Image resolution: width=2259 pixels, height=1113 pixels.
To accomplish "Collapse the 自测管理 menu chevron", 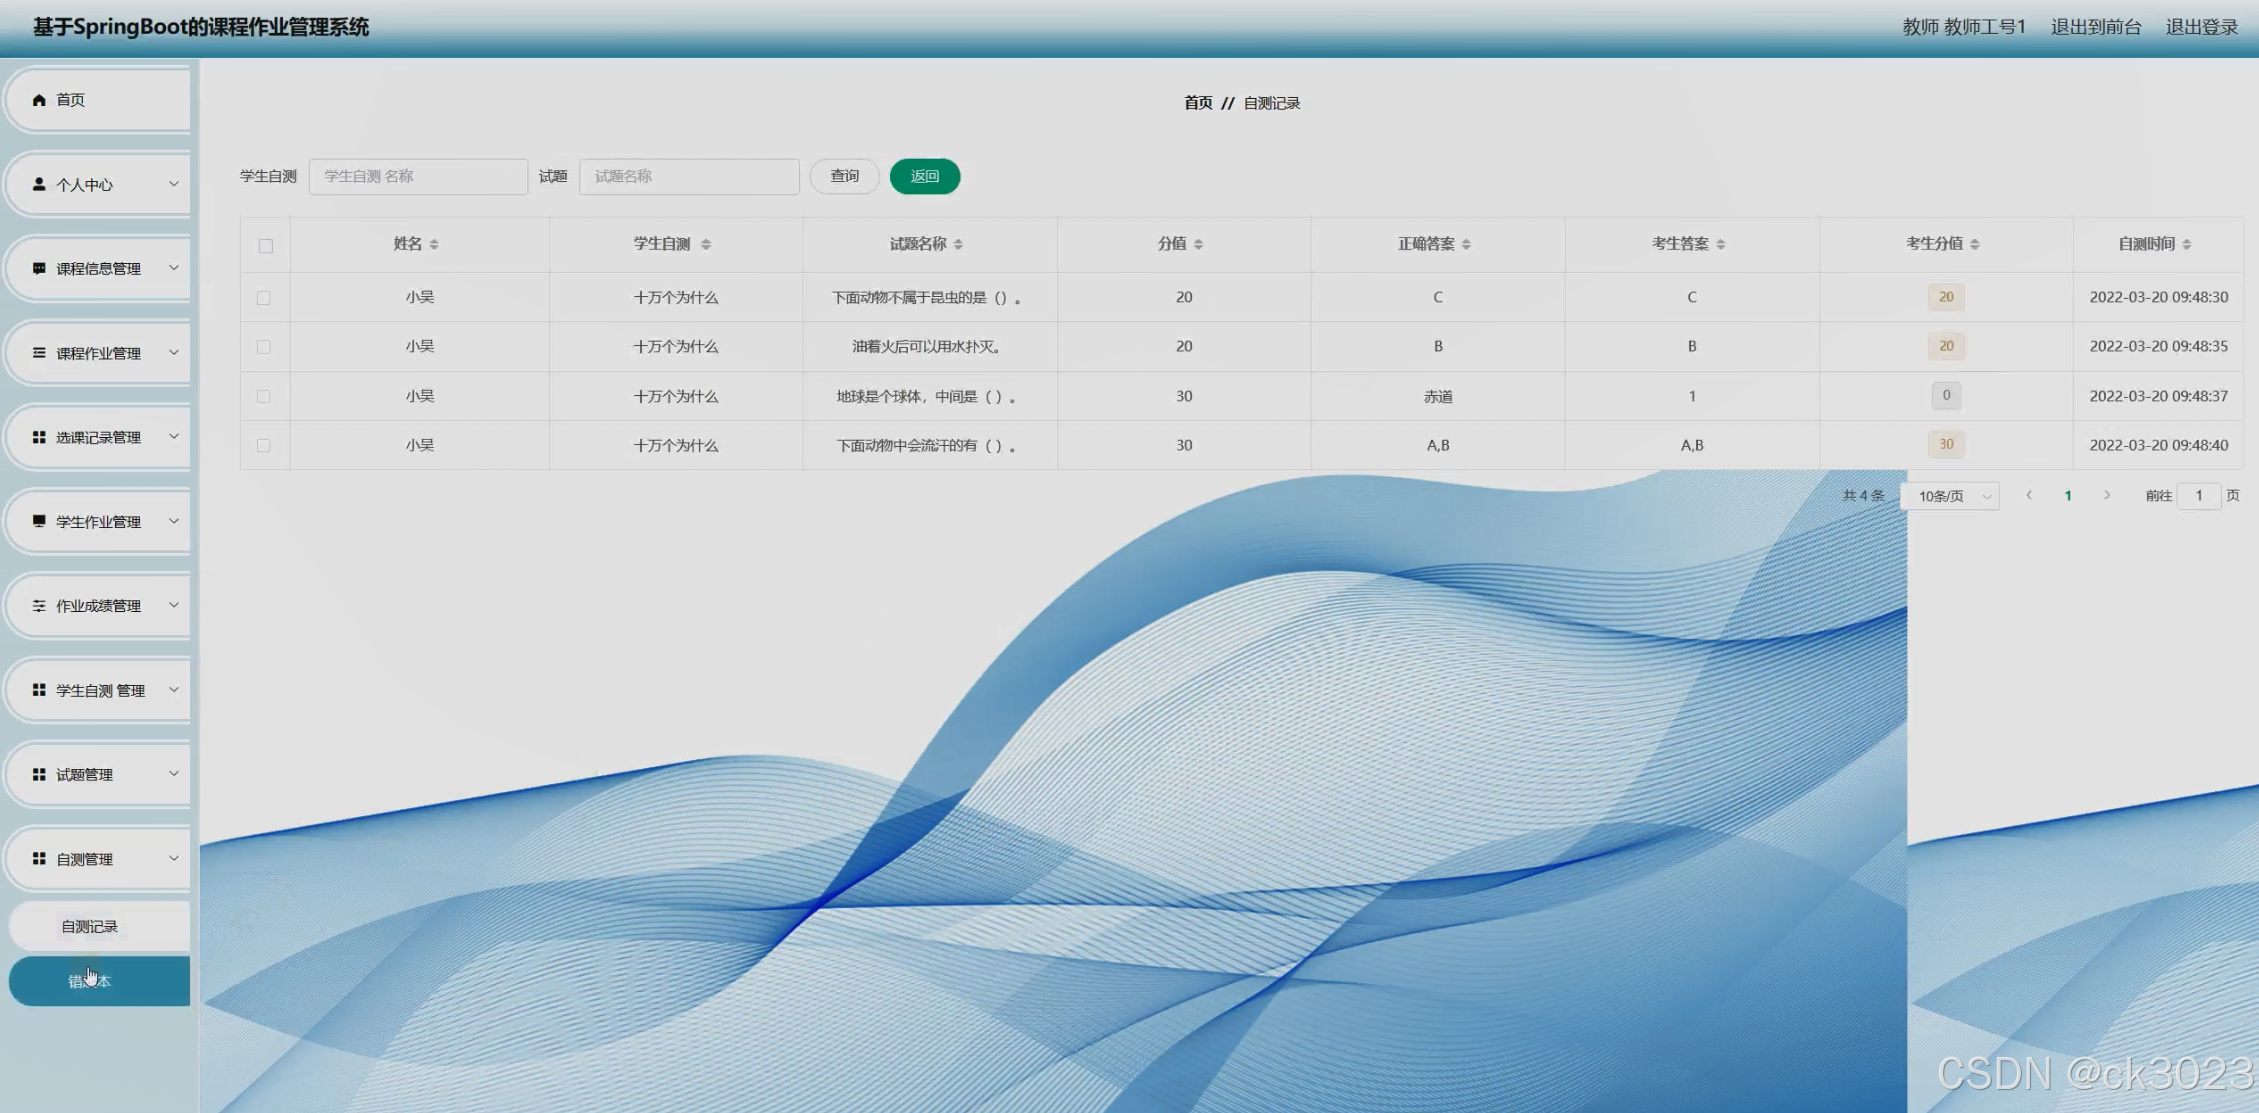I will (x=173, y=858).
